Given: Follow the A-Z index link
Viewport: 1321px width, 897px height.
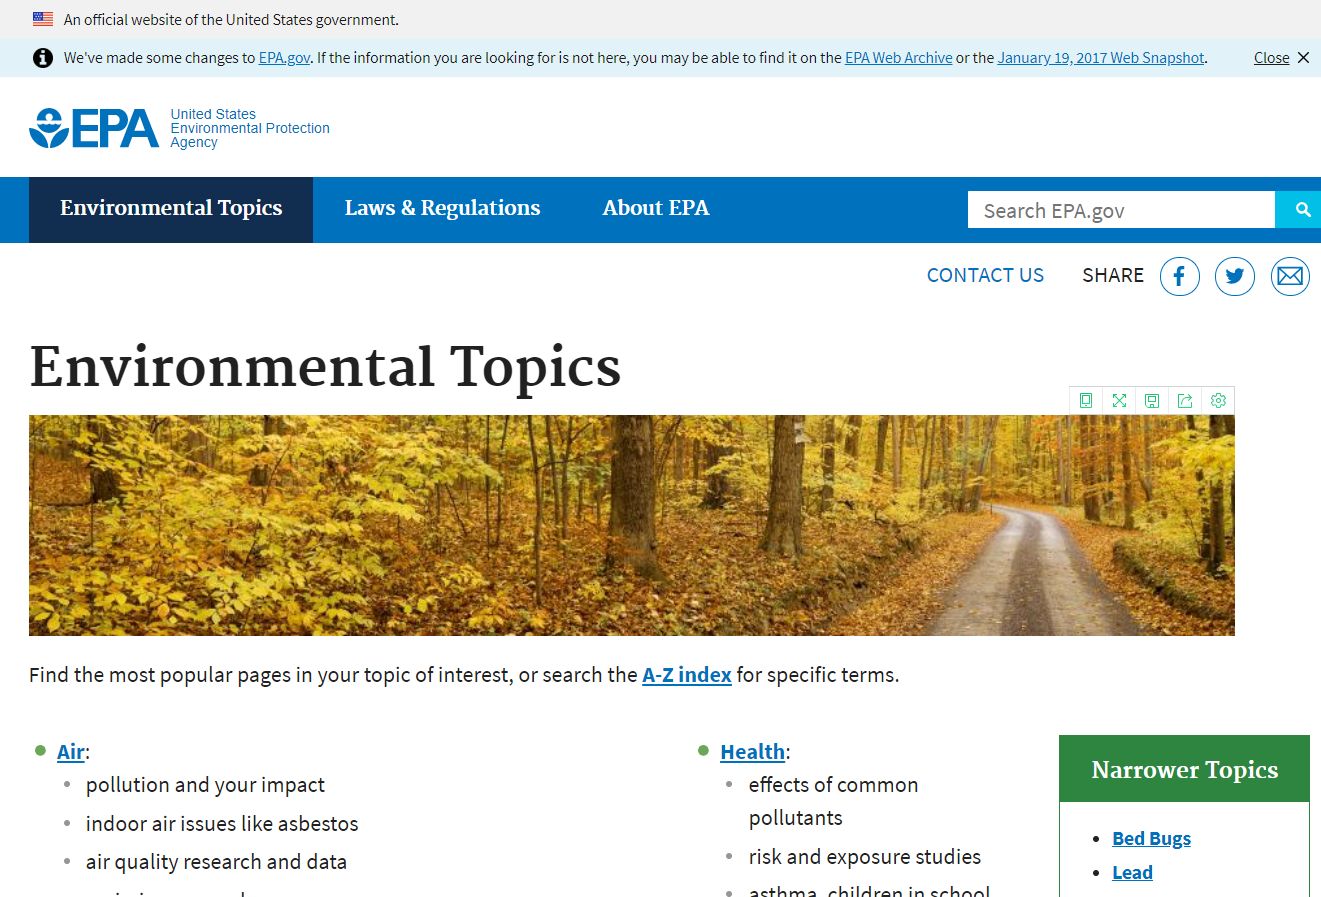Looking at the screenshot, I should [x=686, y=675].
